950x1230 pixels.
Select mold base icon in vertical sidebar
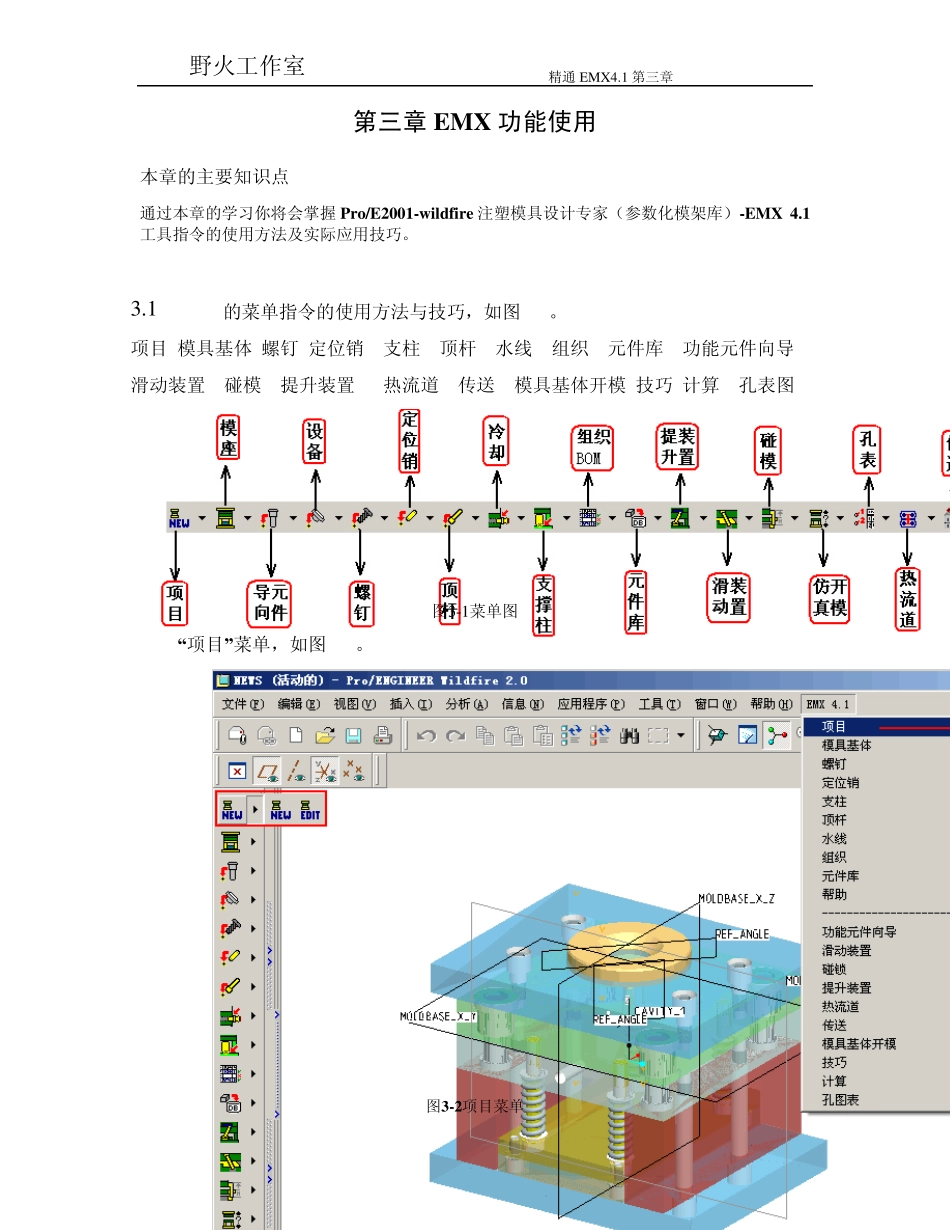click(231, 842)
